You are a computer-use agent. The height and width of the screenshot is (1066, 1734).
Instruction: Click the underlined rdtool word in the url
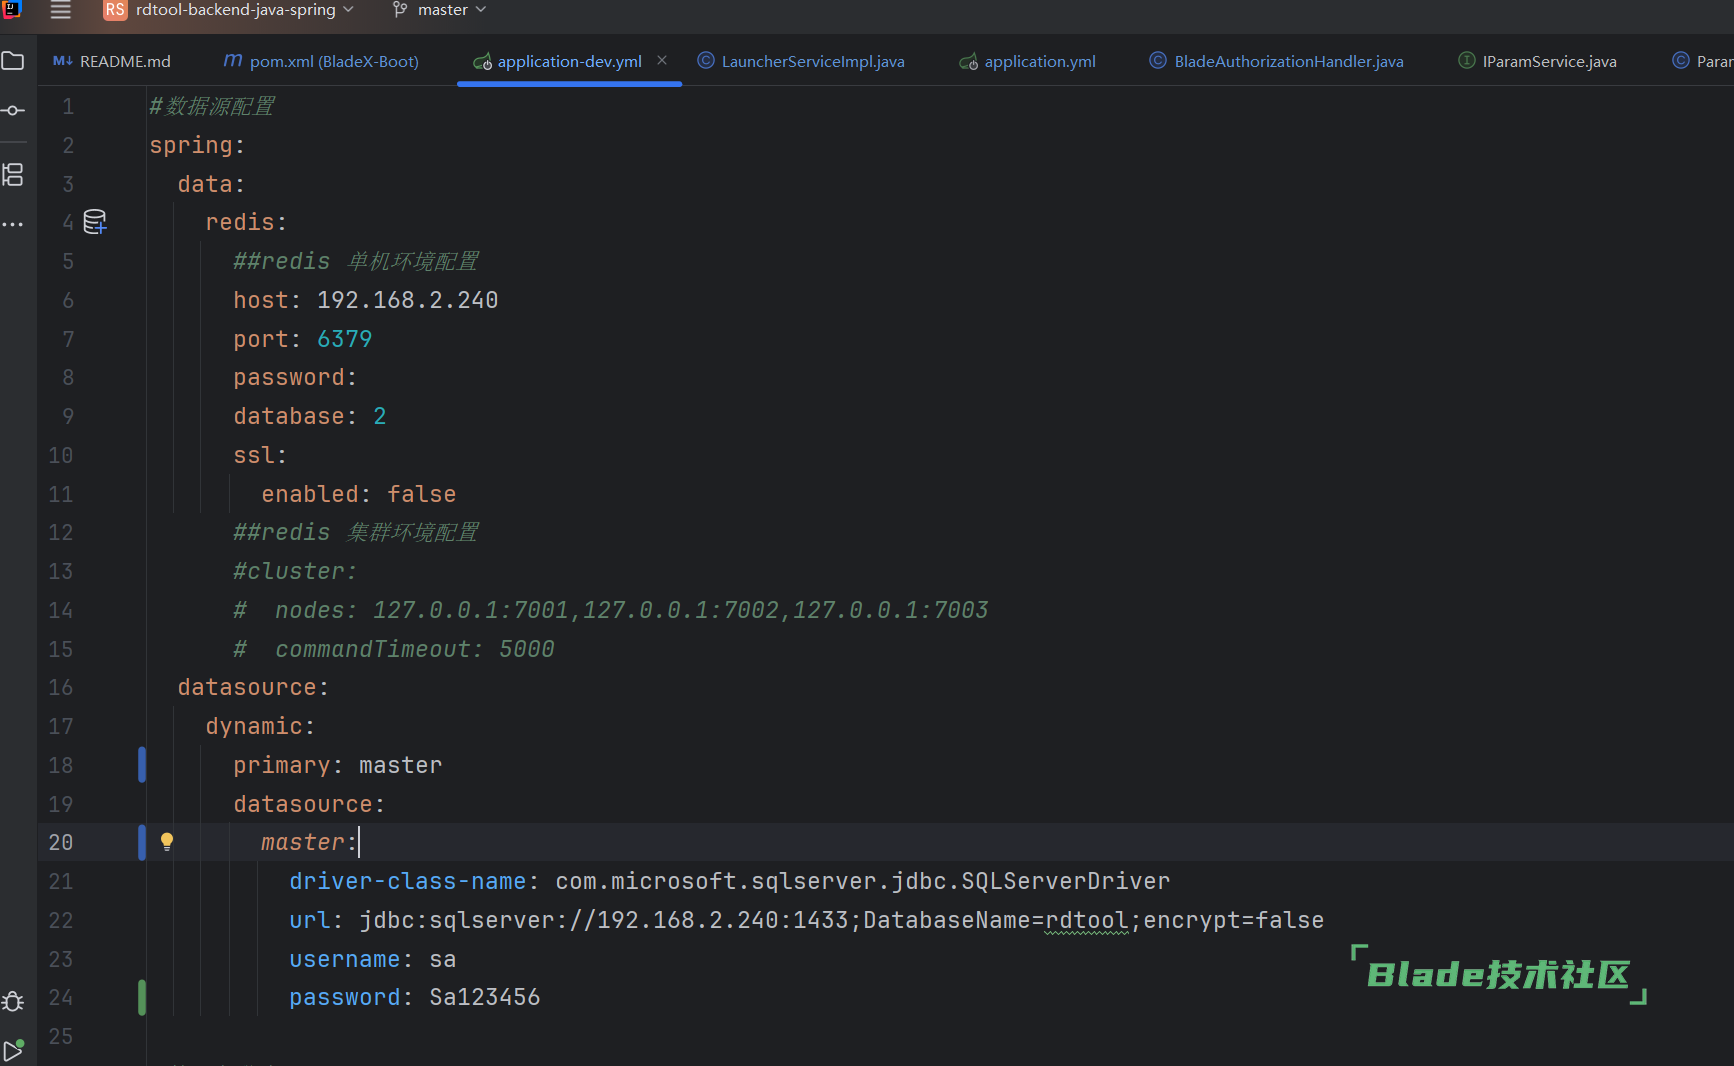click(x=1086, y=920)
